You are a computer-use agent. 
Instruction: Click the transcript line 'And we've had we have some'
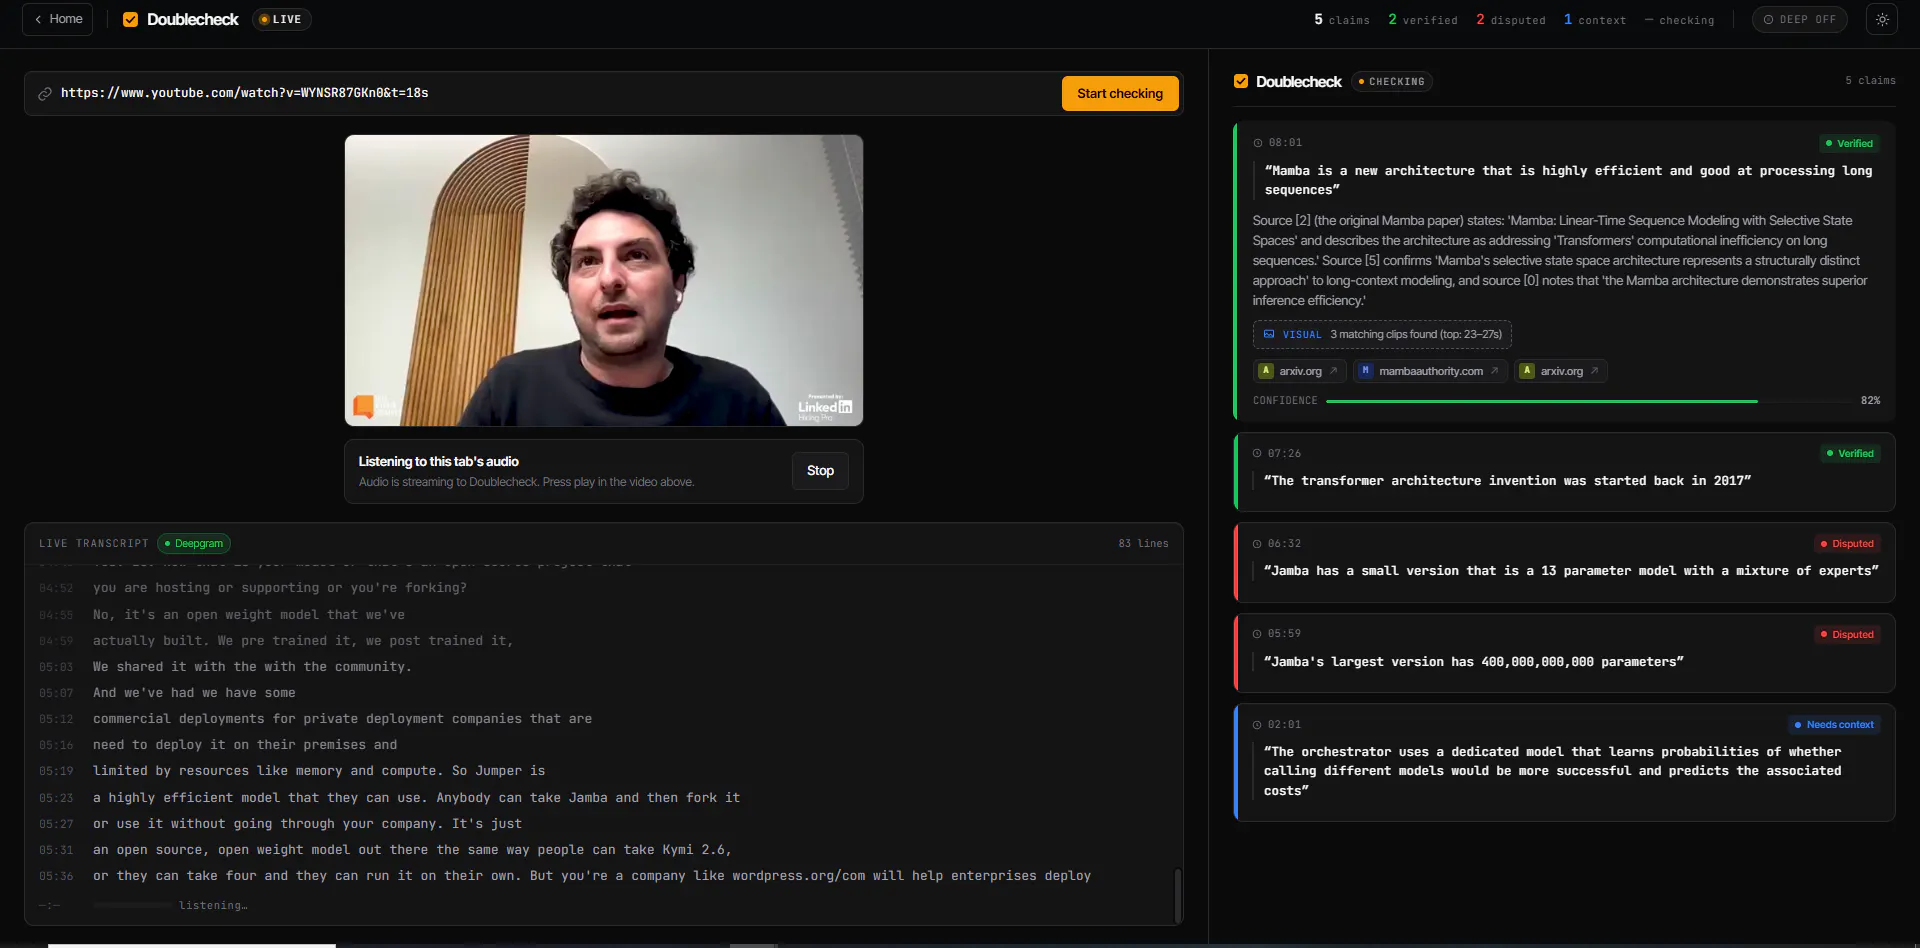point(194,693)
